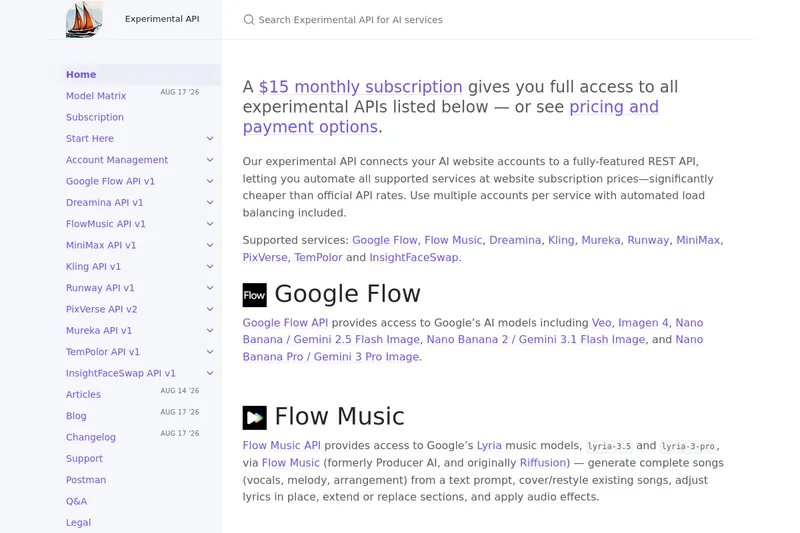Viewport: 800px width, 533px height.
Task: Open PixVerse API v2 sidebar item
Action: (x=102, y=309)
